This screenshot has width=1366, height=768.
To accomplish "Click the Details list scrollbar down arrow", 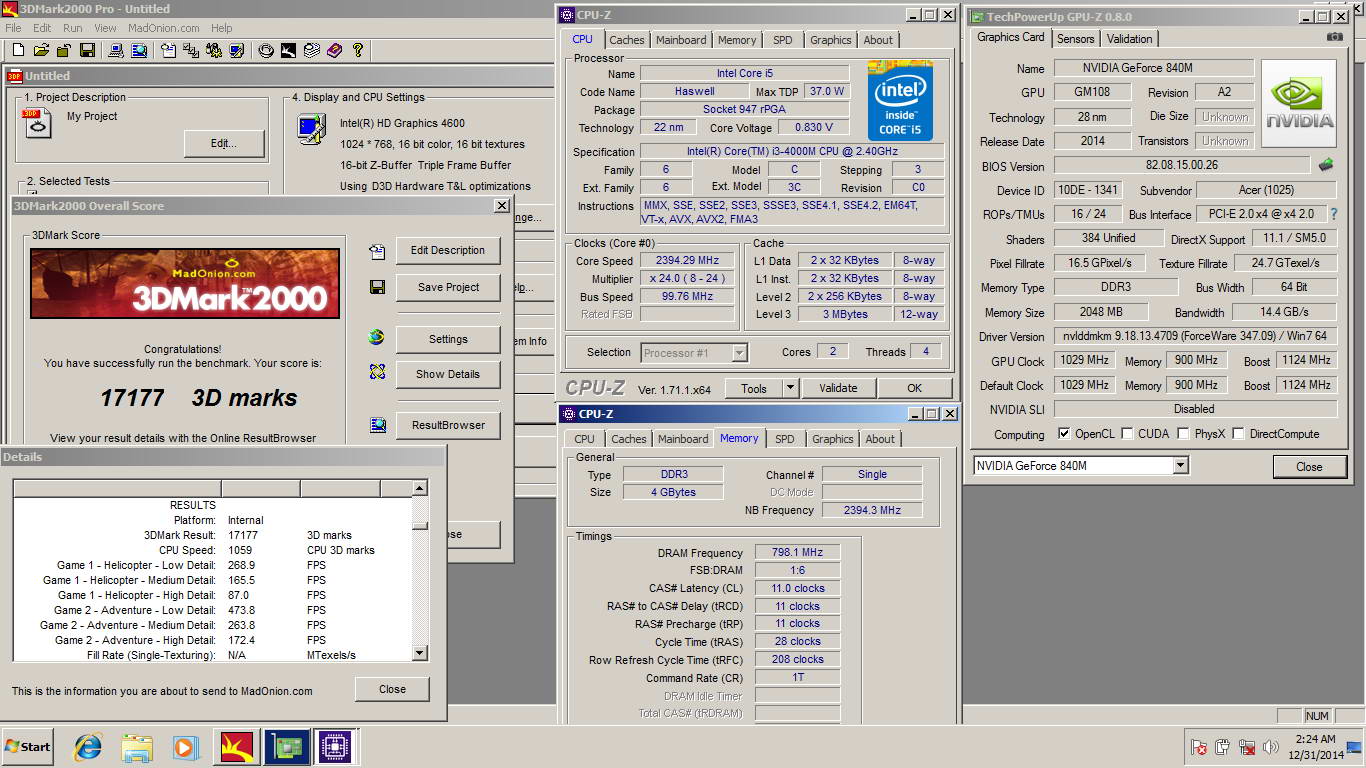I will (x=419, y=653).
